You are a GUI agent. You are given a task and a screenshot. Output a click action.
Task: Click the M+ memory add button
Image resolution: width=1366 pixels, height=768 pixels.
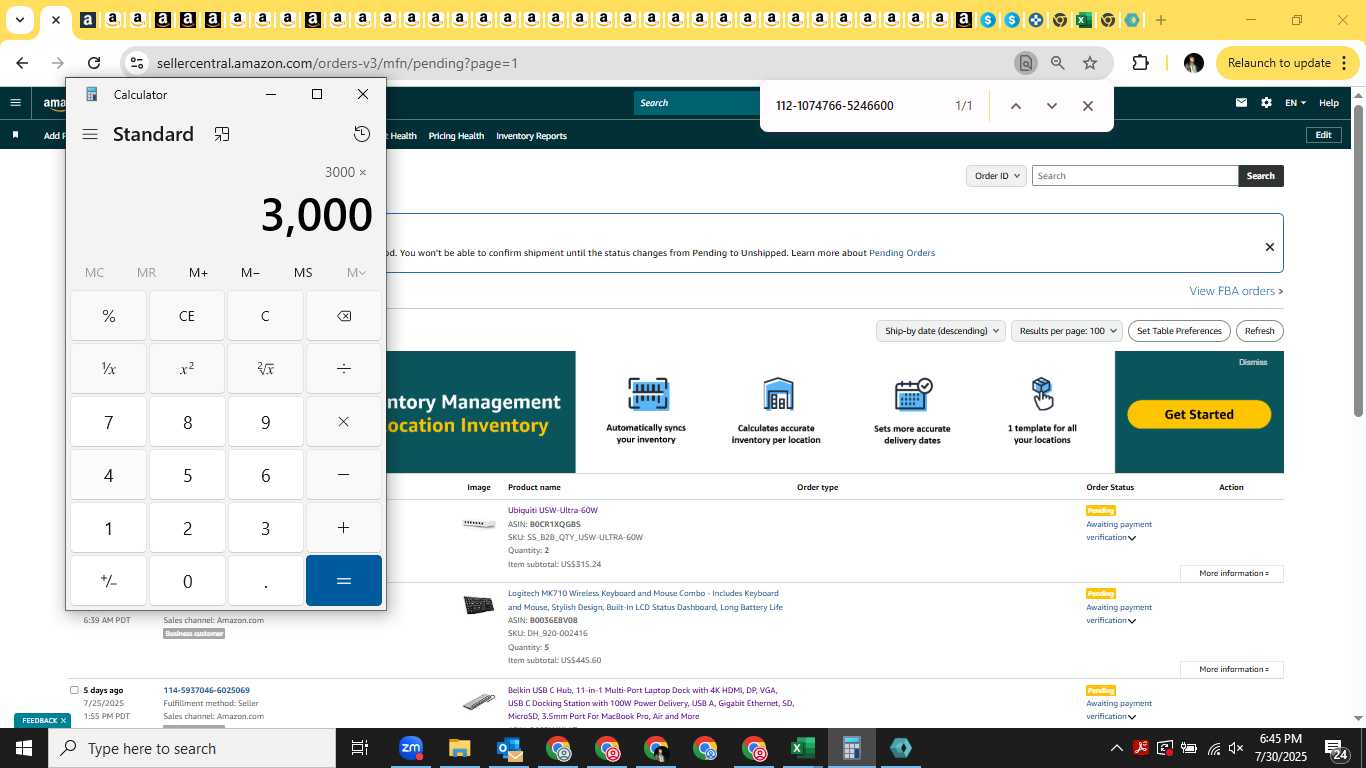click(x=198, y=272)
